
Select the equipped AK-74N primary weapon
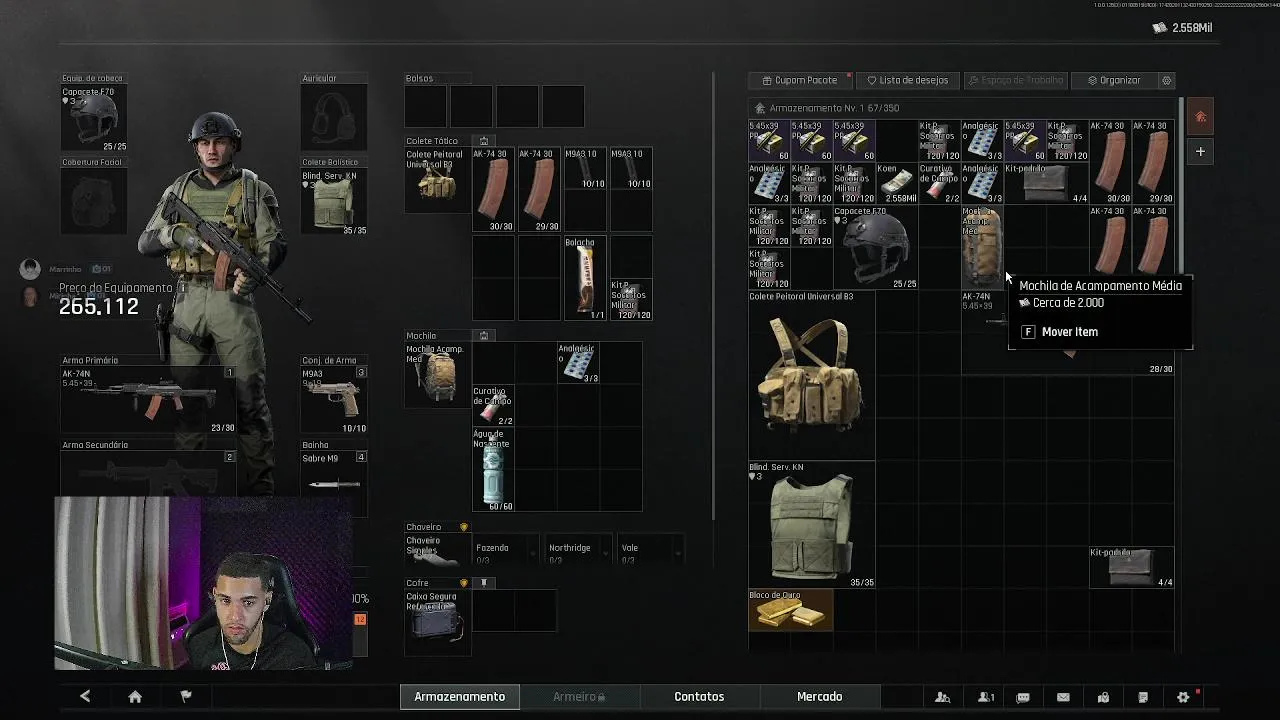click(x=148, y=398)
